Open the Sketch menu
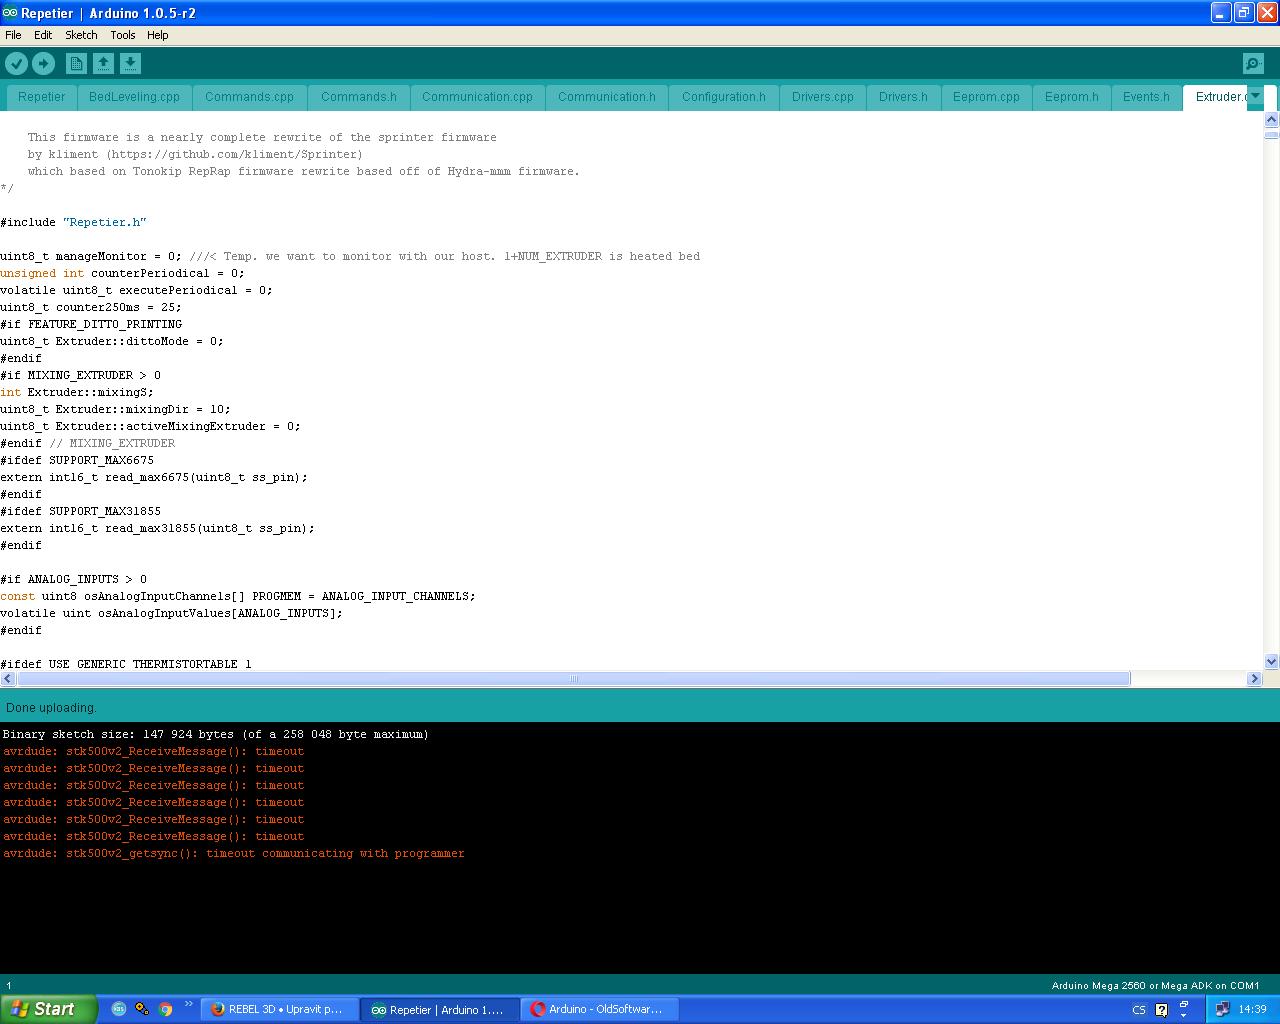The height and width of the screenshot is (1024, 1280). [81, 35]
